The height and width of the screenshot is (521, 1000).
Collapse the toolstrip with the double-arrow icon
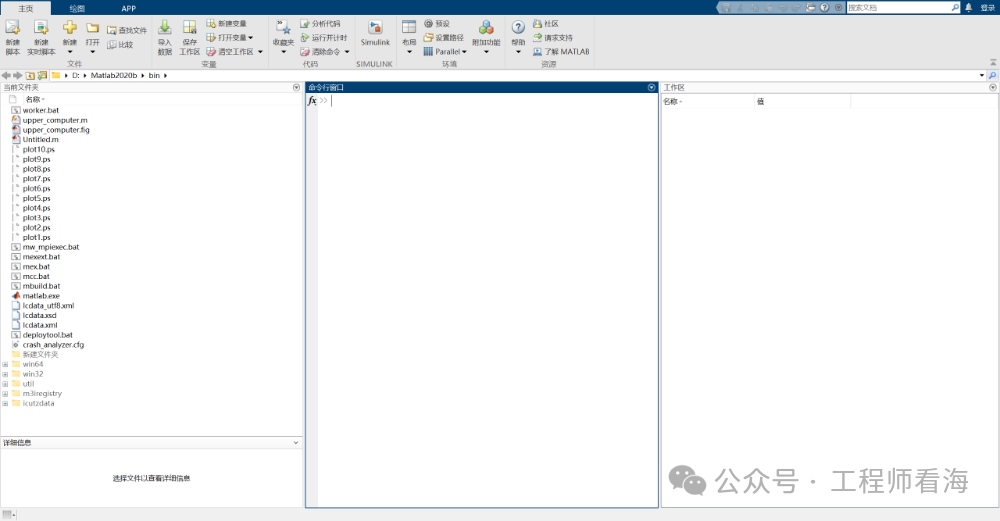(x=993, y=62)
